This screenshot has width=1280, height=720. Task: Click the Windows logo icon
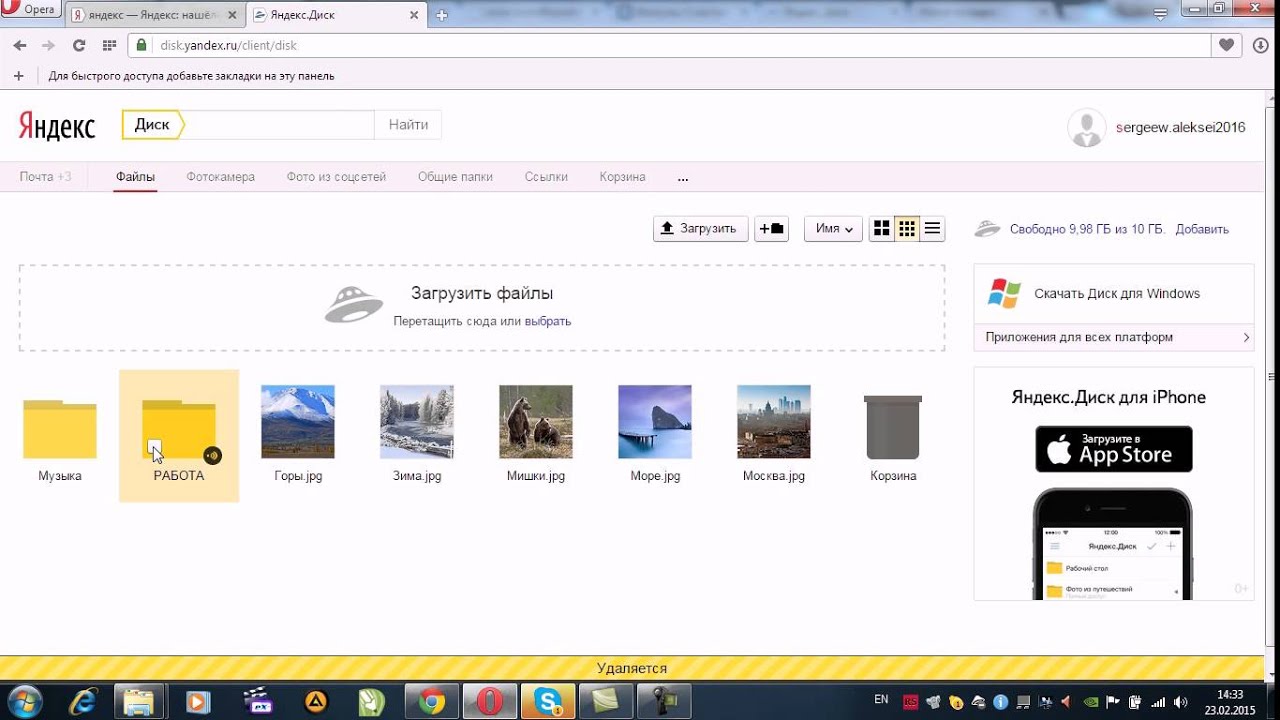click(1004, 293)
